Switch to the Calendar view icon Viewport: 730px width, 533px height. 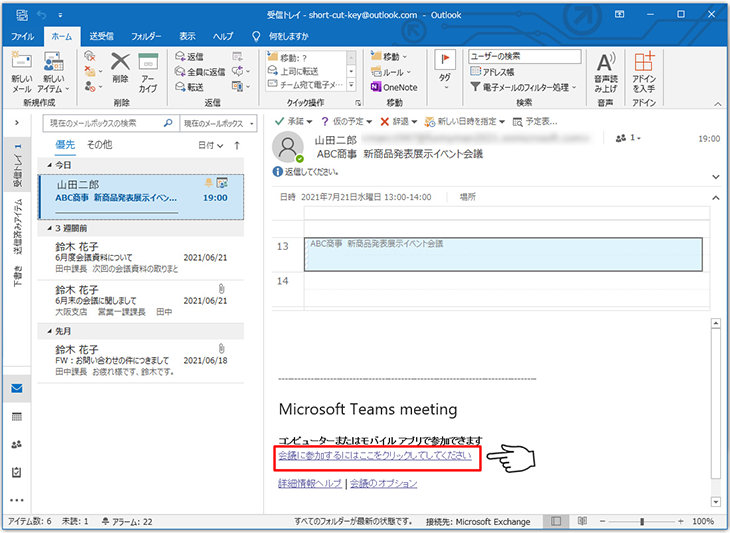[x=17, y=417]
